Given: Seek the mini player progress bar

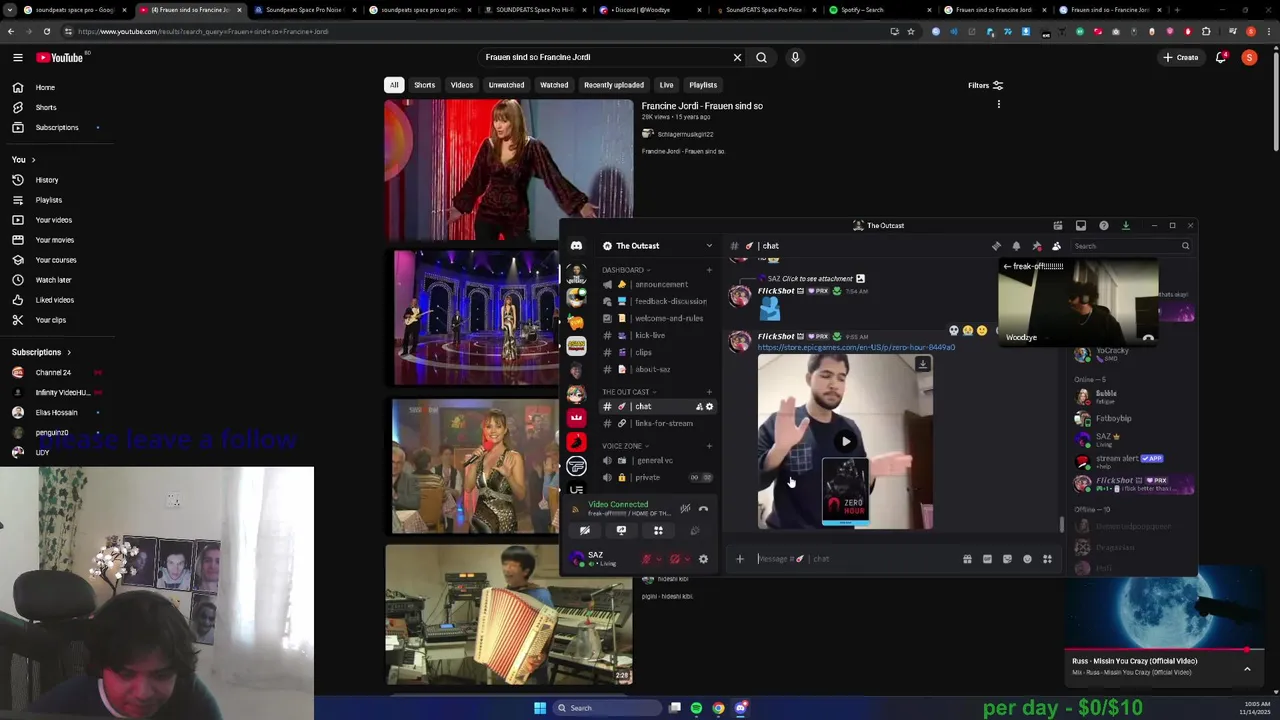Looking at the screenshot, I should tap(1164, 650).
